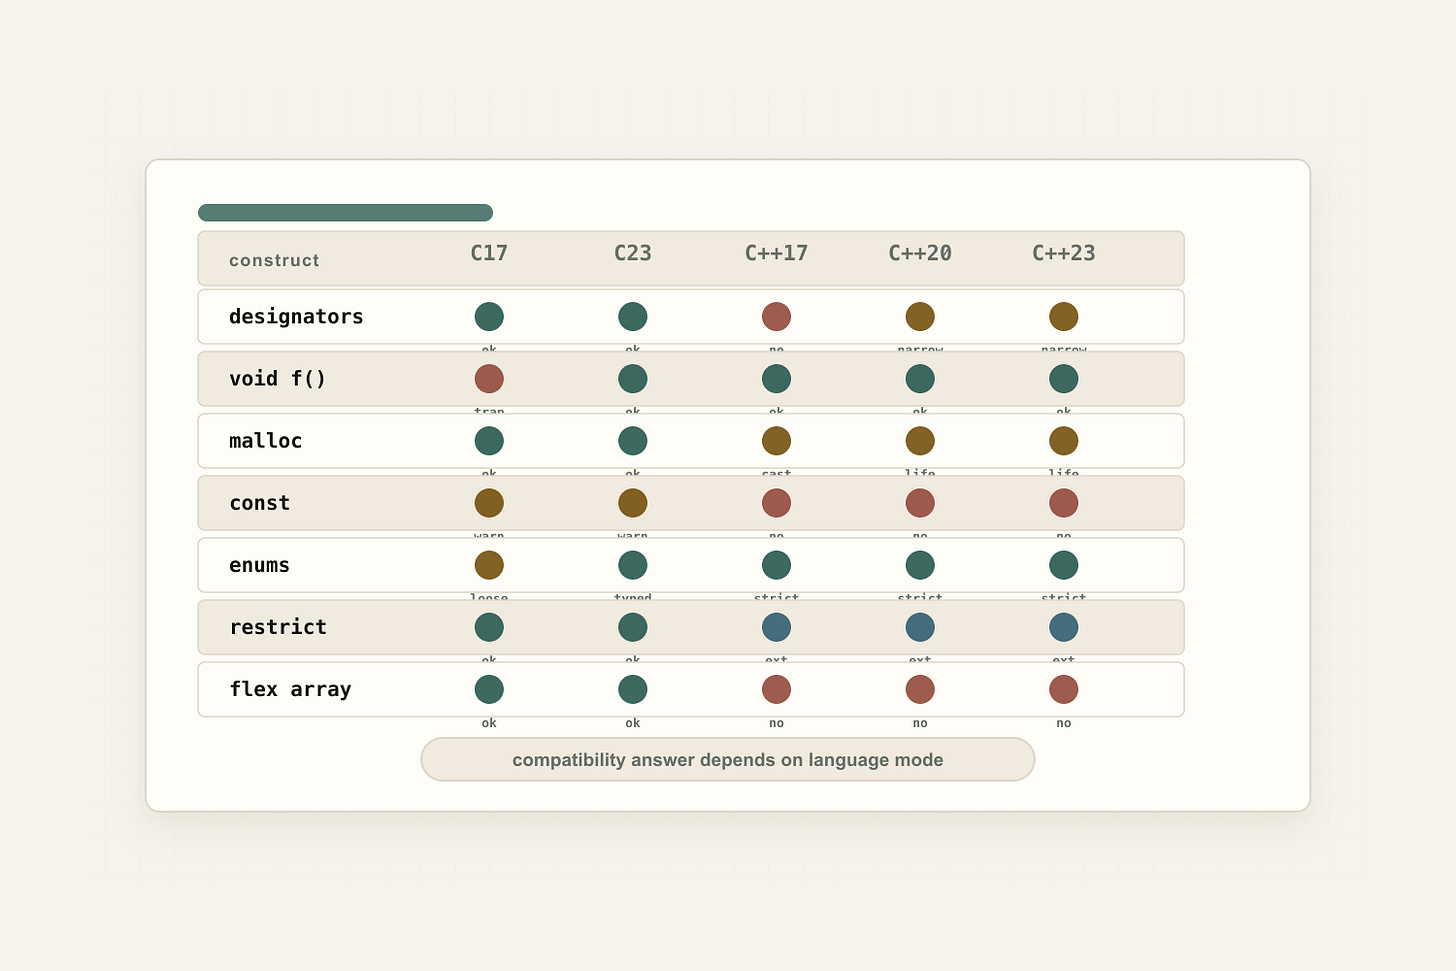Click the malloc C++23 status dot
1456x971 pixels.
[x=1064, y=441]
